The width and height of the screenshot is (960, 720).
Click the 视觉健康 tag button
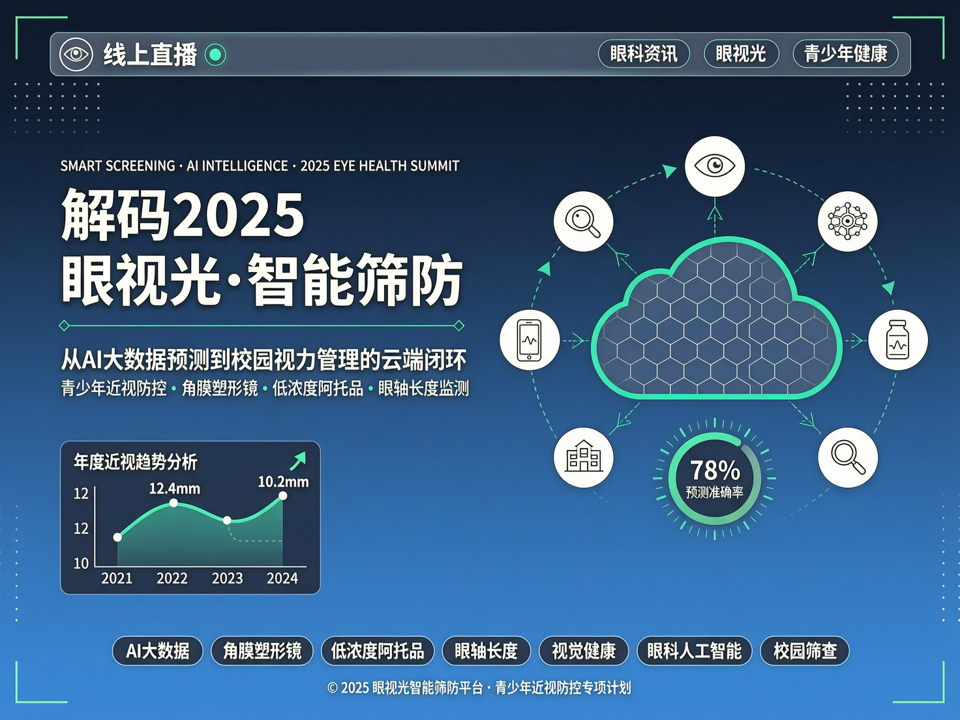pyautogui.click(x=583, y=651)
